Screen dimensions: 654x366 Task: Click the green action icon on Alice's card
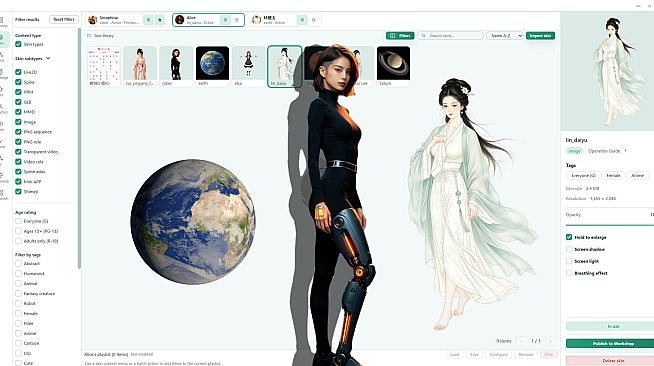point(225,20)
